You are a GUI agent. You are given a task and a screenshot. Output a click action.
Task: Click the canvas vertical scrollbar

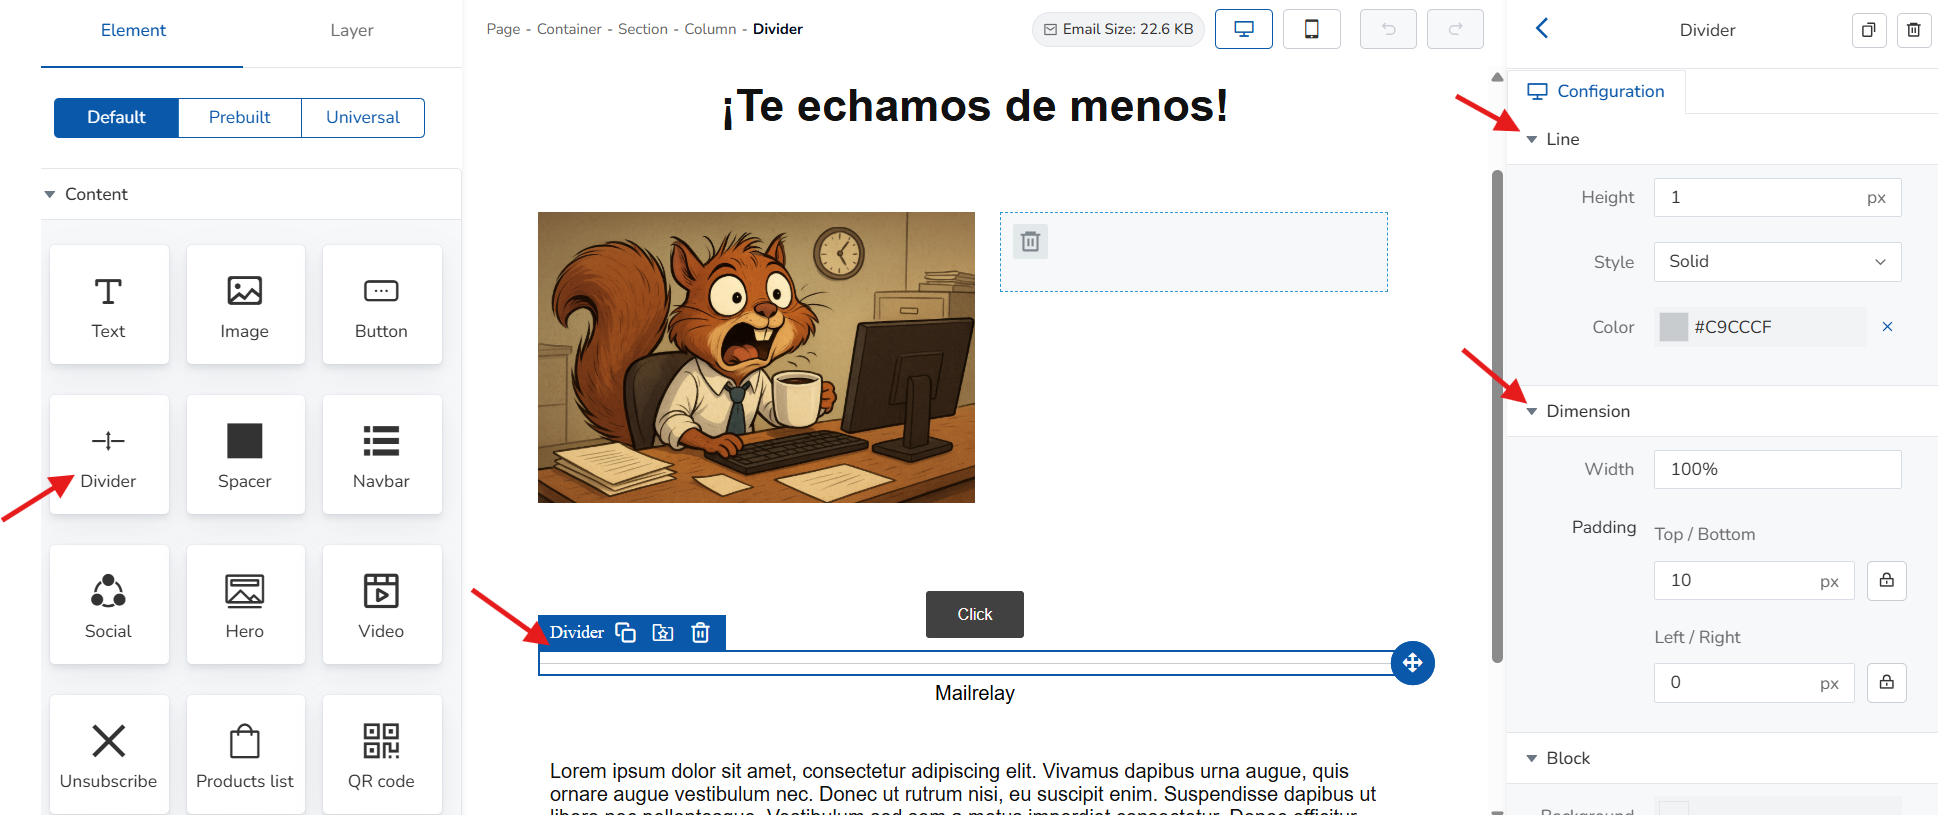click(1497, 416)
